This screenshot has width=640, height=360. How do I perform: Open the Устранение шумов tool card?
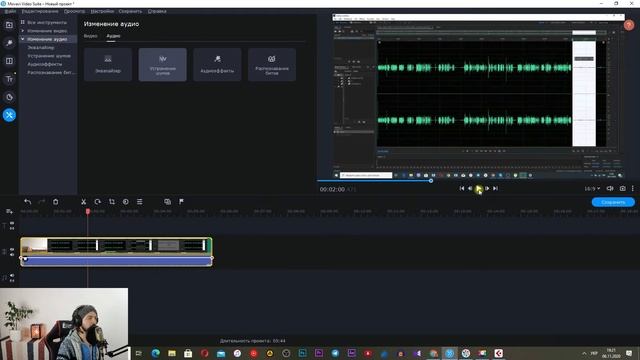coord(162,64)
